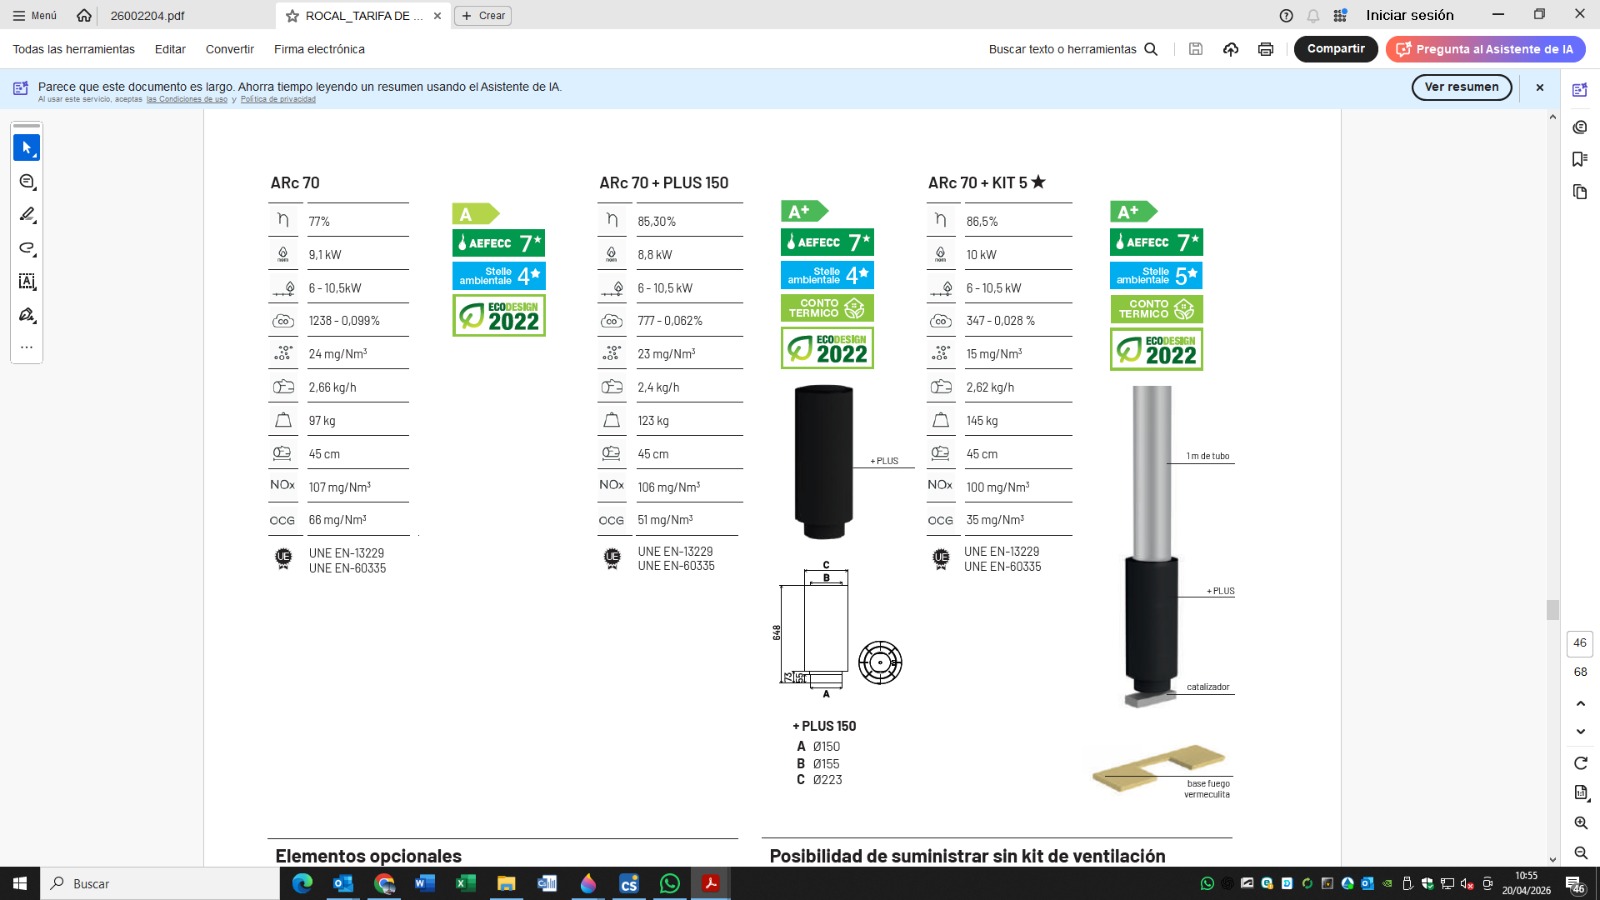Click Iniciar sesión to sign in
The width and height of the screenshot is (1600, 900).
click(1410, 15)
